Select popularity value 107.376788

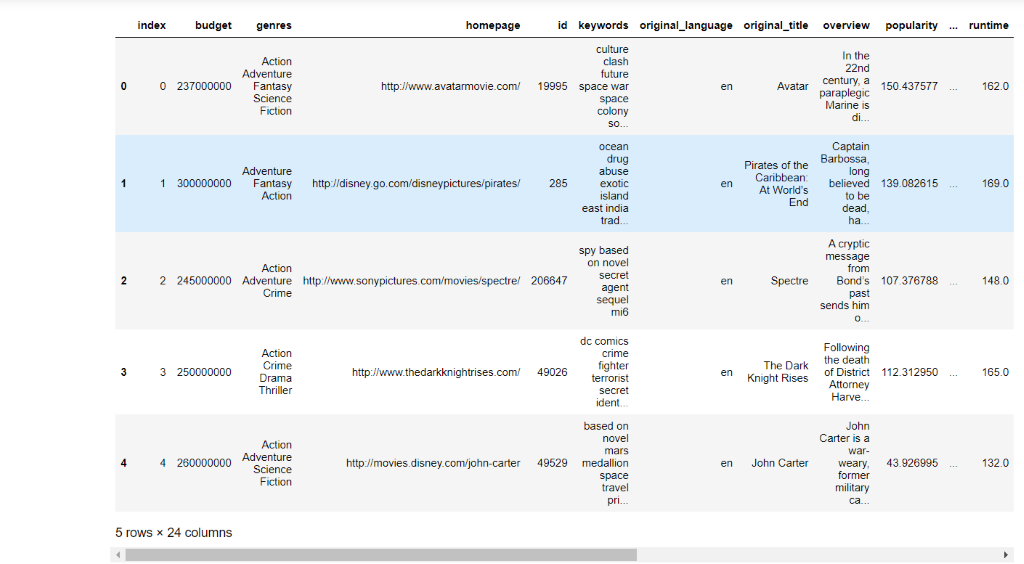click(909, 281)
